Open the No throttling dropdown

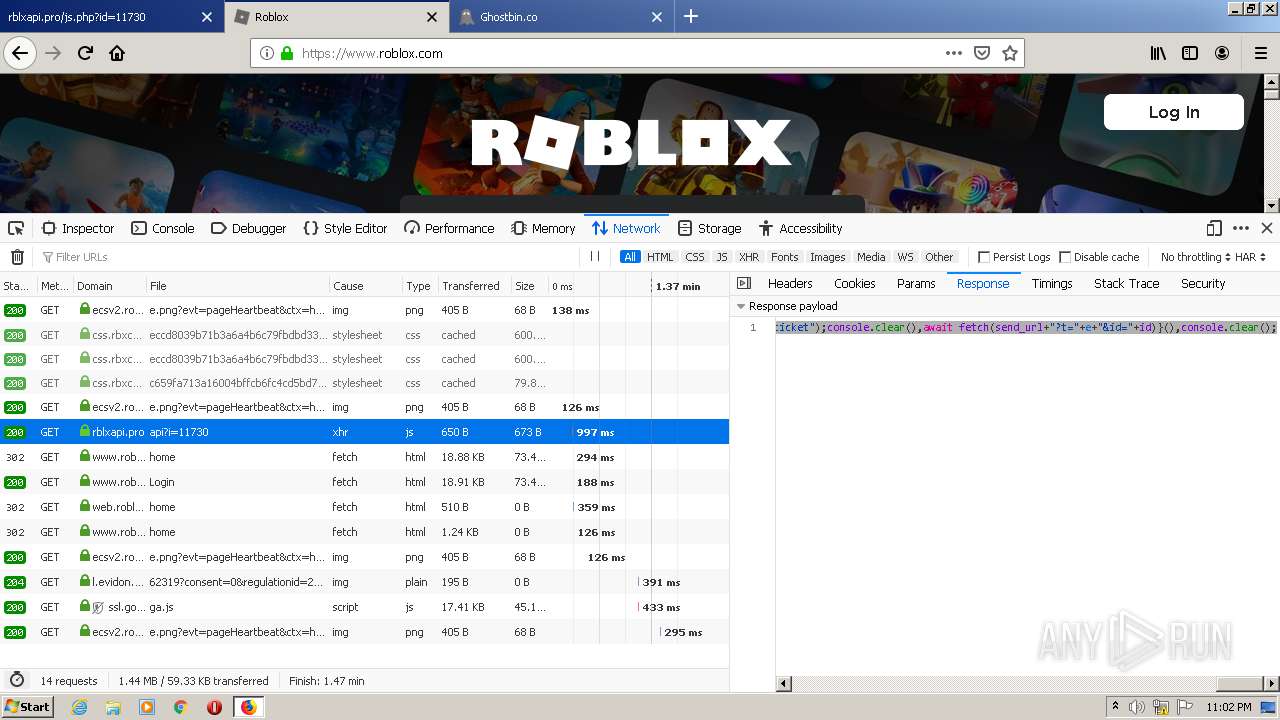pyautogui.click(x=1195, y=257)
